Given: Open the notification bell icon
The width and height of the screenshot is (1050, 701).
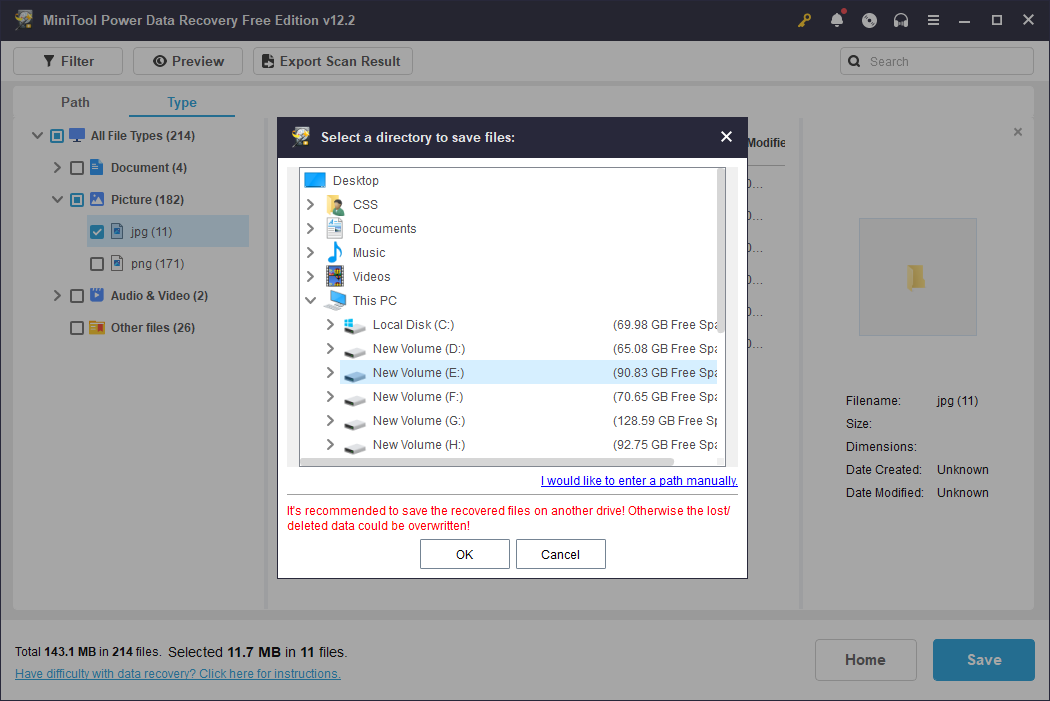Looking at the screenshot, I should pos(837,20).
